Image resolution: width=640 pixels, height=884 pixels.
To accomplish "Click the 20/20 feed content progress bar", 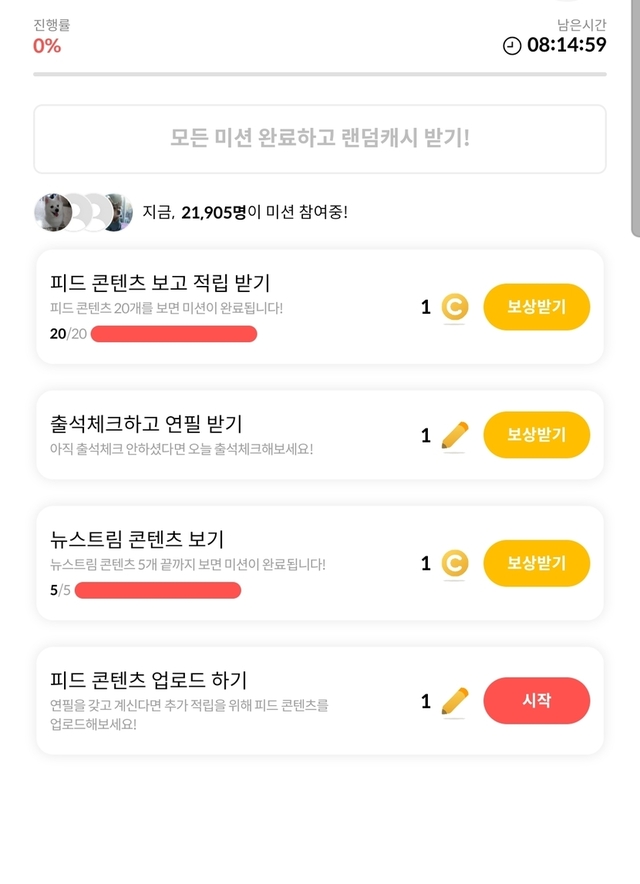I will (x=173, y=334).
